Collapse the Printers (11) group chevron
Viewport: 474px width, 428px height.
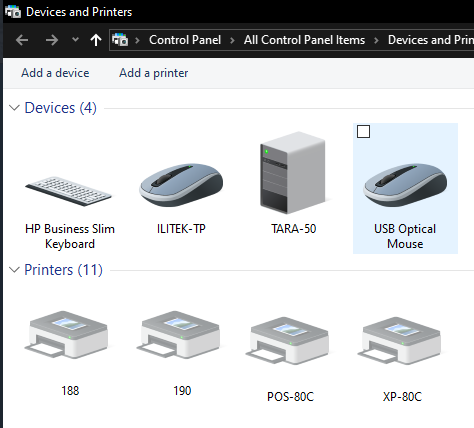pos(14,270)
